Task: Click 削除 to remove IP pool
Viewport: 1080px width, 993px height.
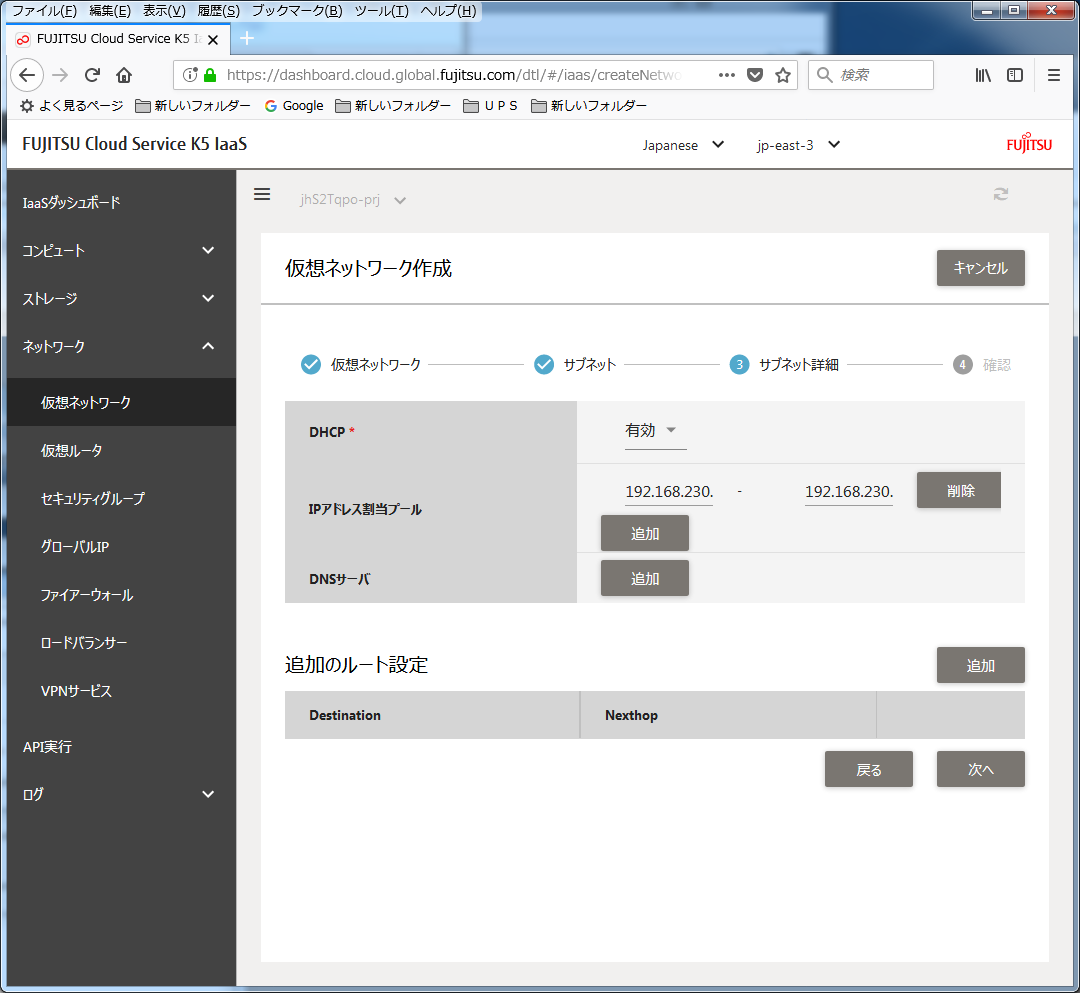Action: (x=959, y=490)
